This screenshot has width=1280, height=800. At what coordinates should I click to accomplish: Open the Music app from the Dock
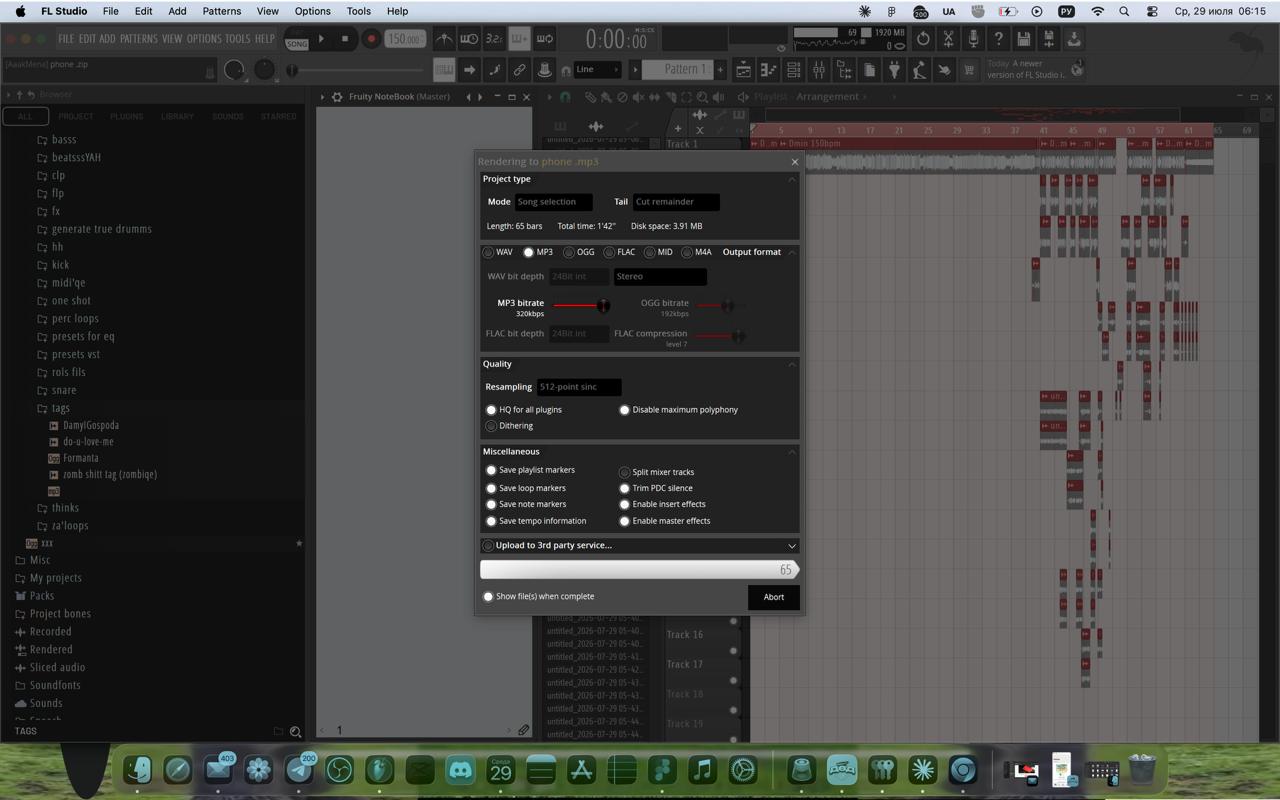pyautogui.click(x=702, y=770)
